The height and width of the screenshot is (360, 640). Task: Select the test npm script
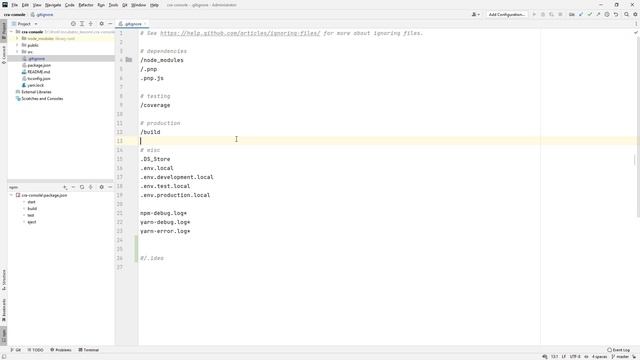pyautogui.click(x=31, y=215)
